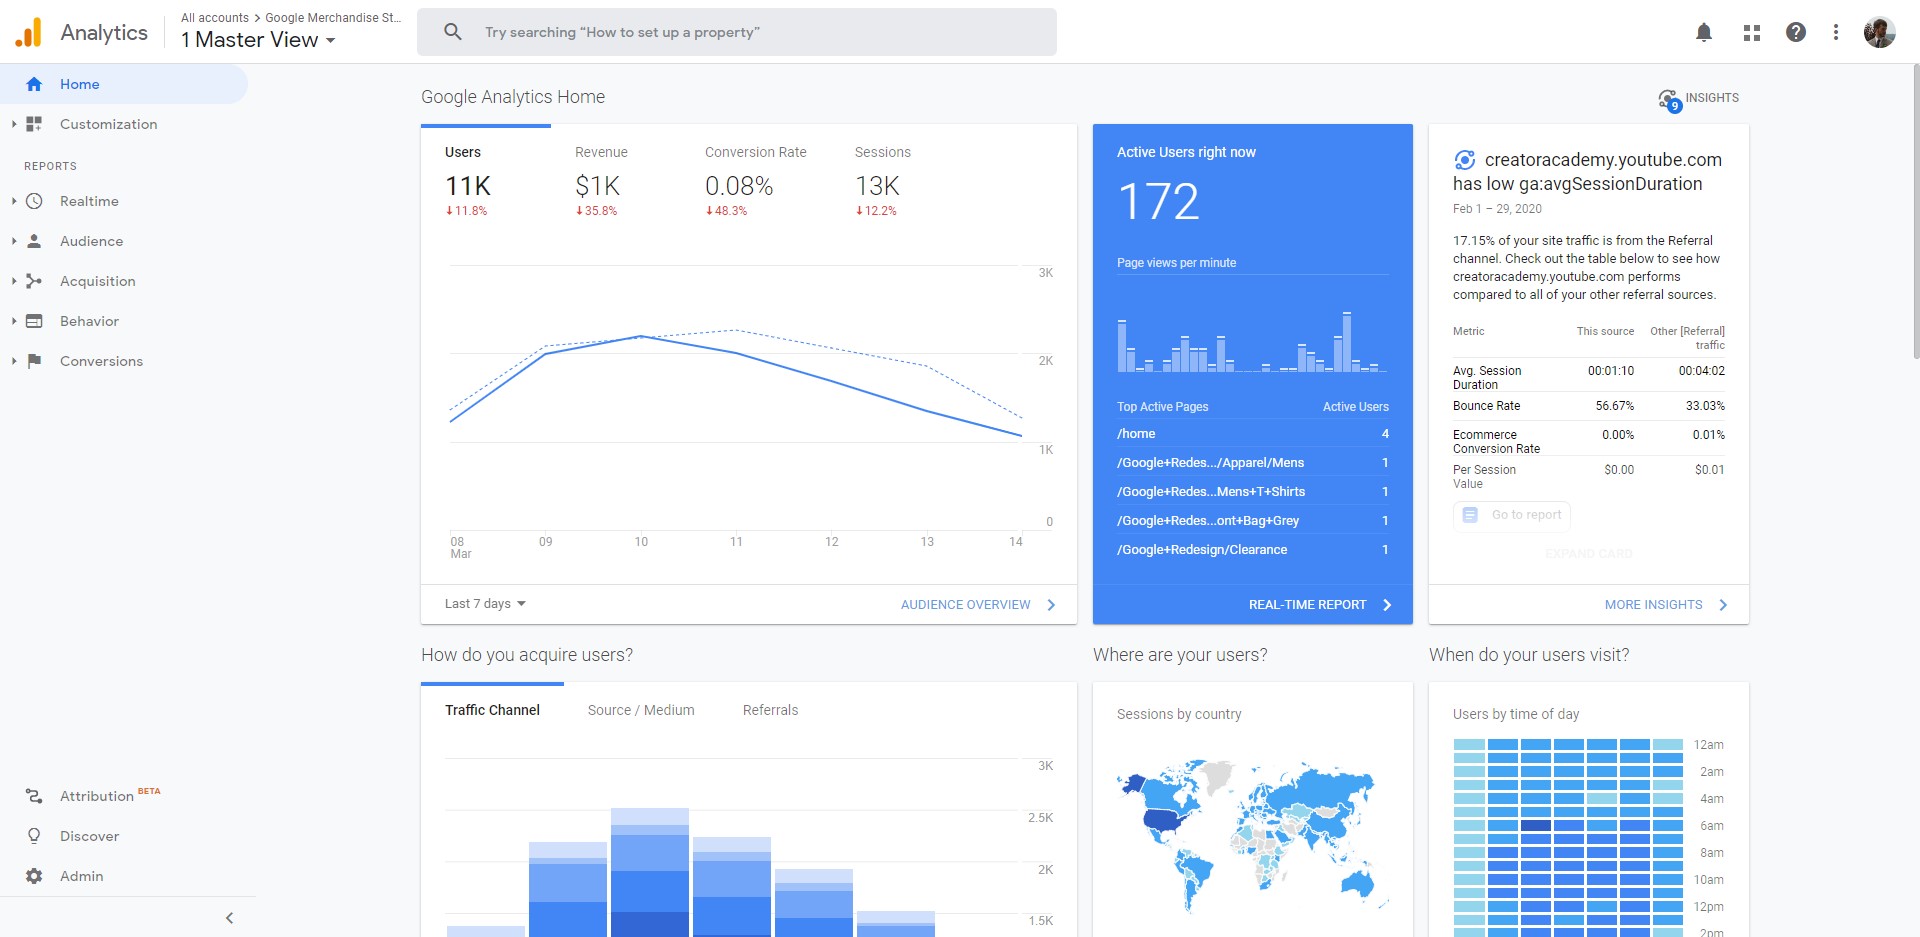Click the /Google+Redes...ont+Bag+Grey page row
The image size is (1920, 937).
click(x=1252, y=521)
